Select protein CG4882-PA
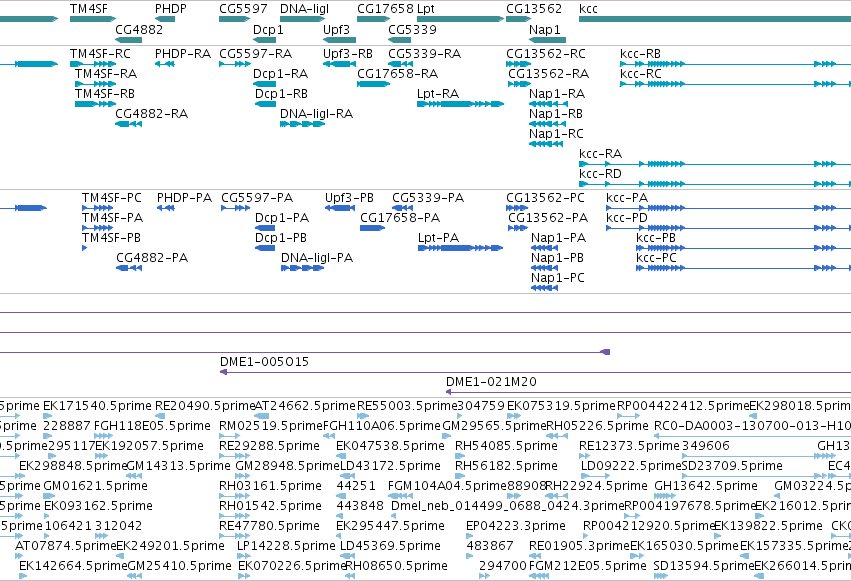 (152, 258)
